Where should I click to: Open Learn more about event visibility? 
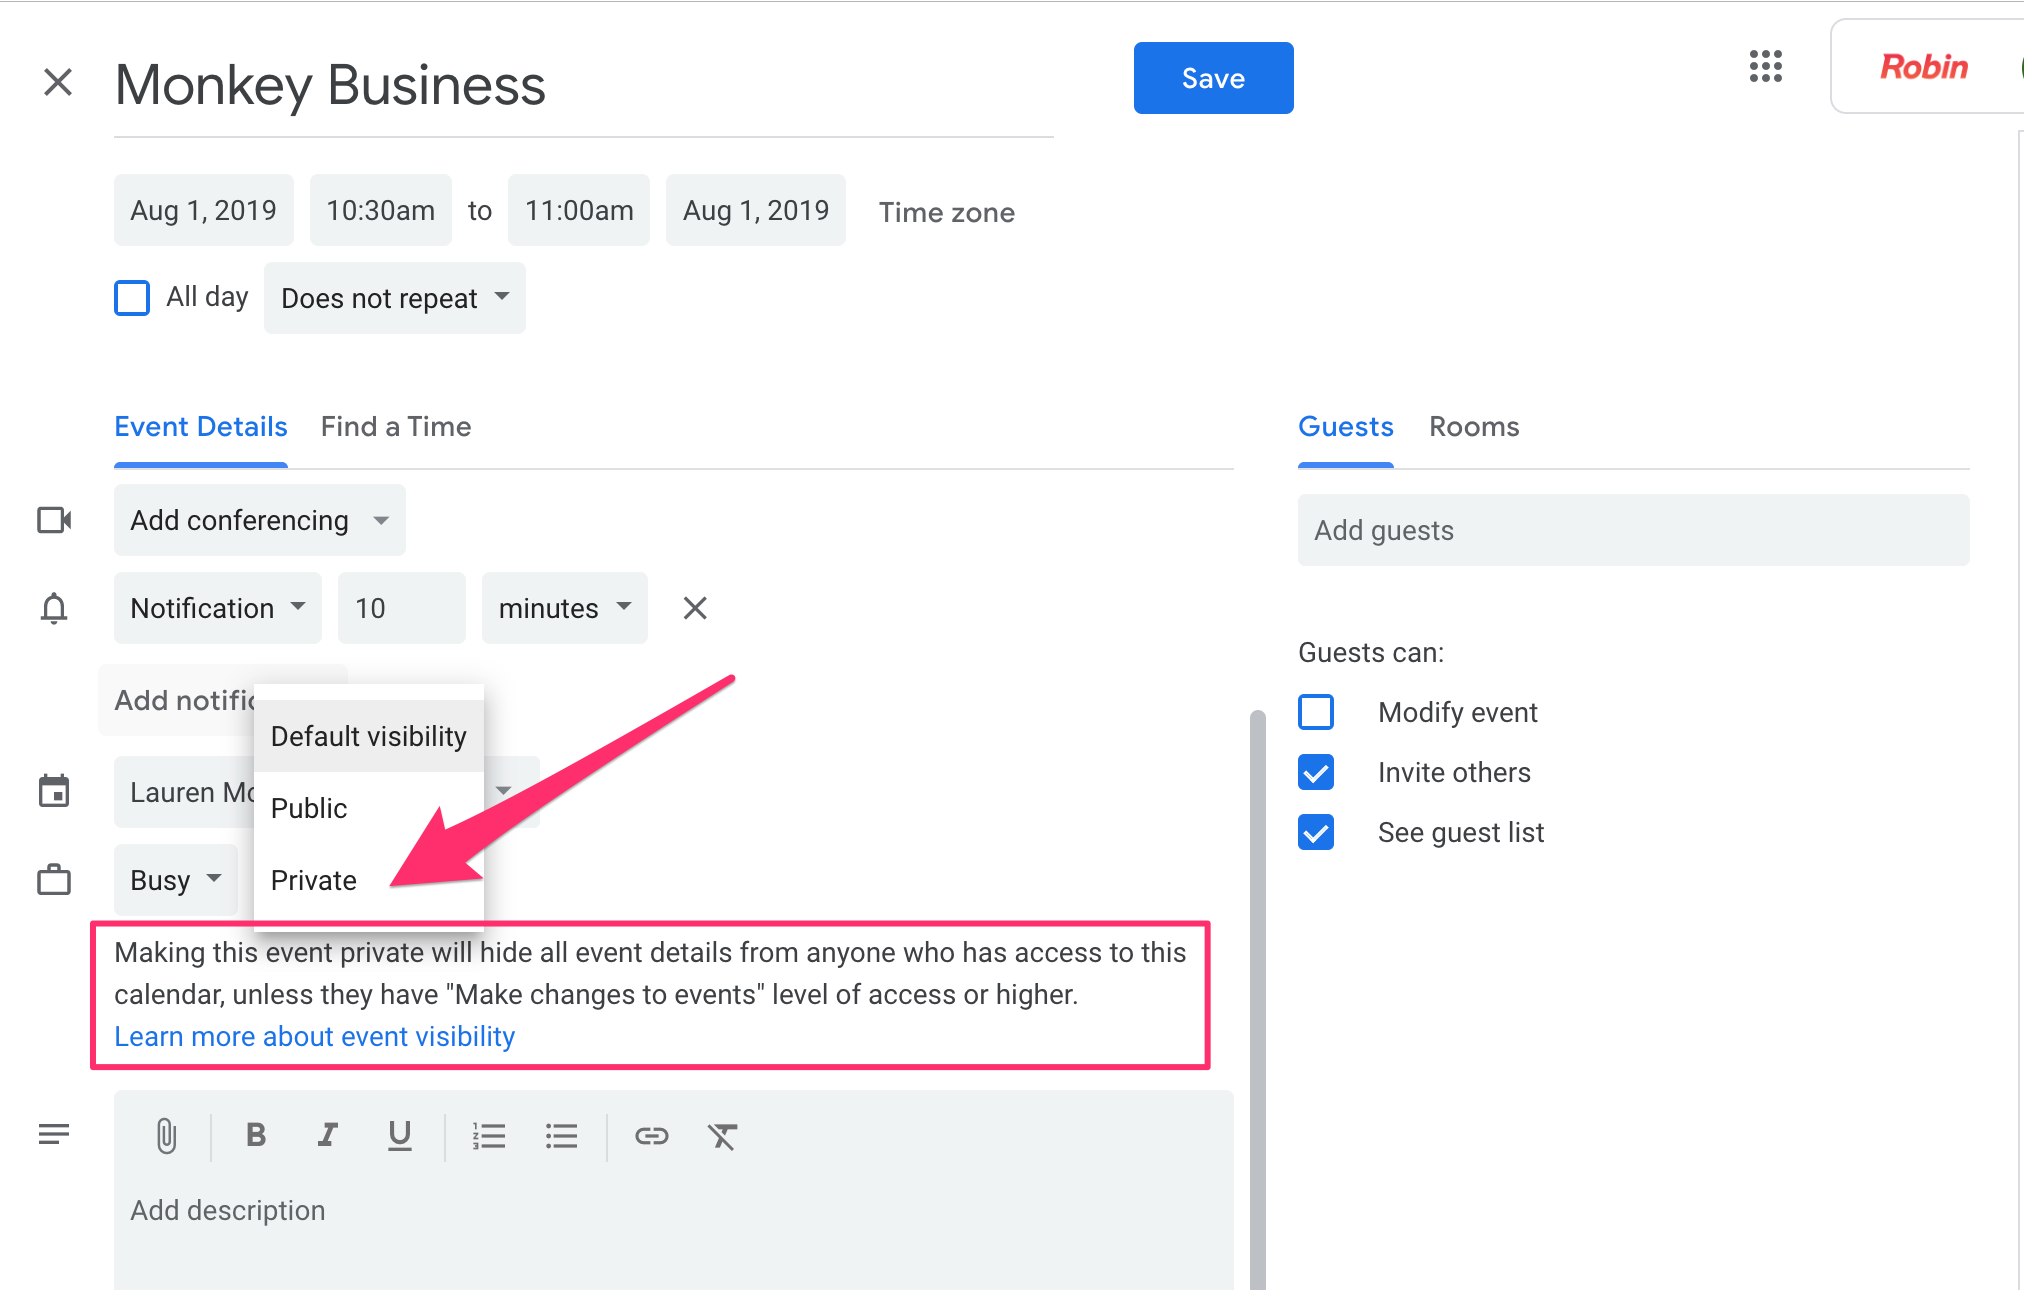315,1036
